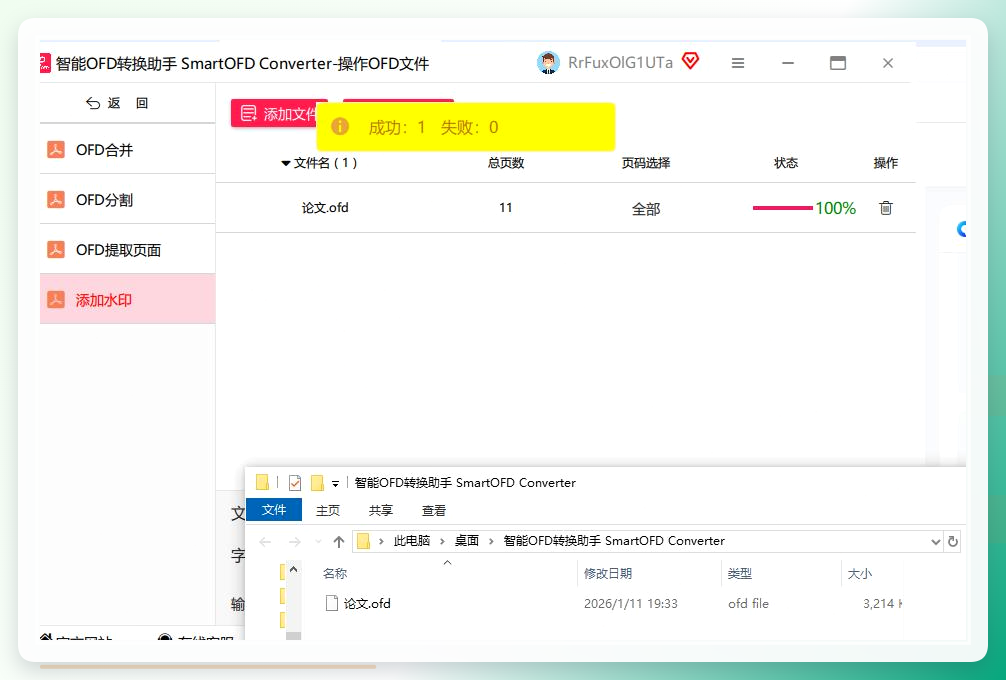This screenshot has width=1006, height=680.
Task: Click the 返回 back arrow button
Action: [117, 103]
